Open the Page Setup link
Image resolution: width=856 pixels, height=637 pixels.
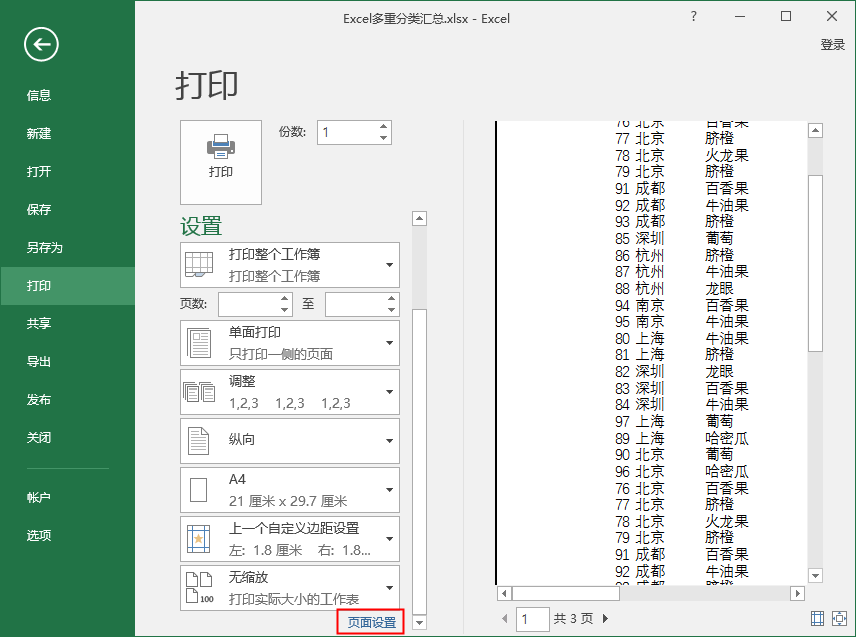click(371, 622)
